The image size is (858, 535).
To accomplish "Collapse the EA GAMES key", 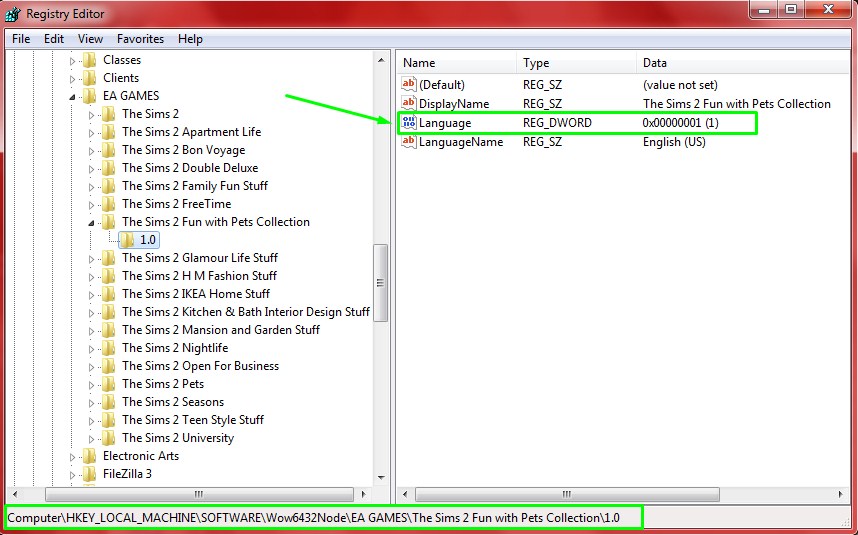I will (72, 97).
